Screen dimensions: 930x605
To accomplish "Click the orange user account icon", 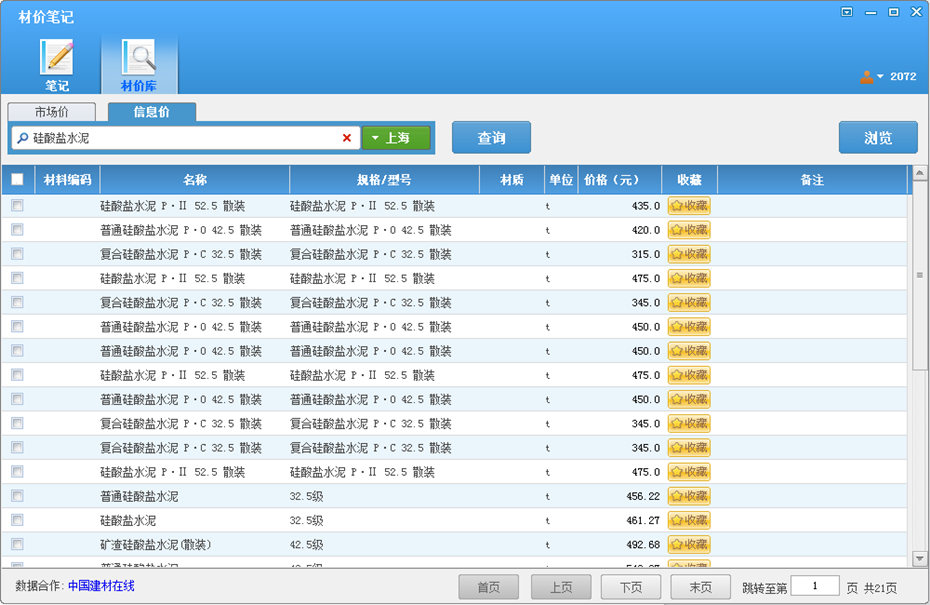I will [866, 77].
